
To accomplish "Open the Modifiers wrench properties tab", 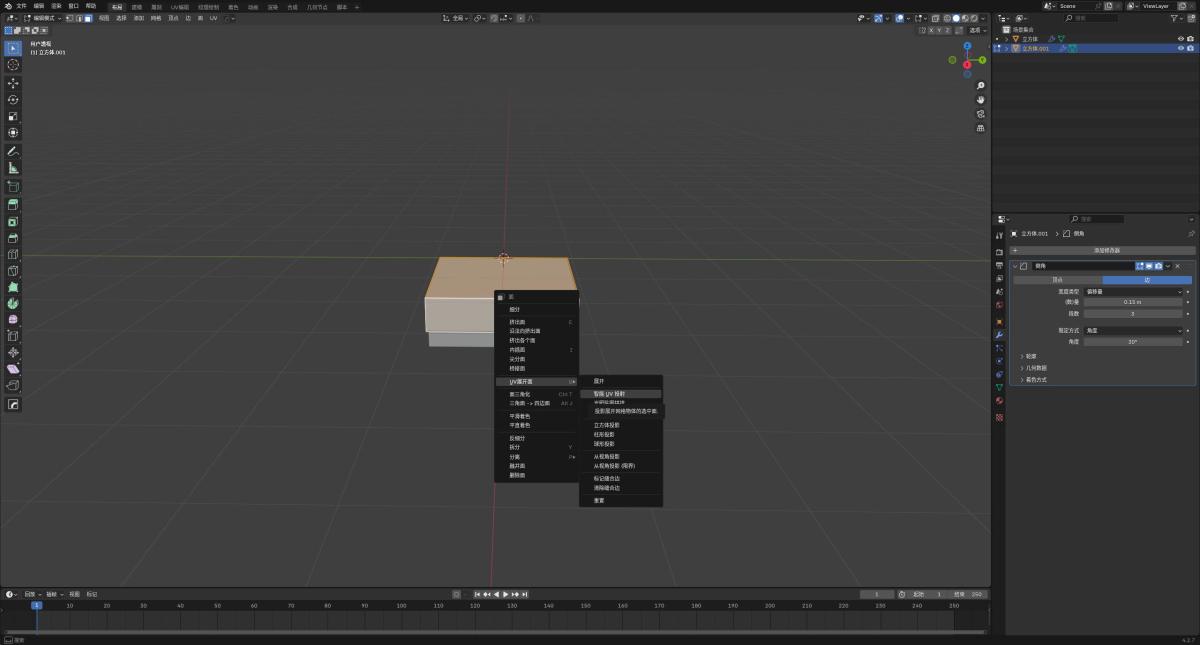I will (999, 334).
